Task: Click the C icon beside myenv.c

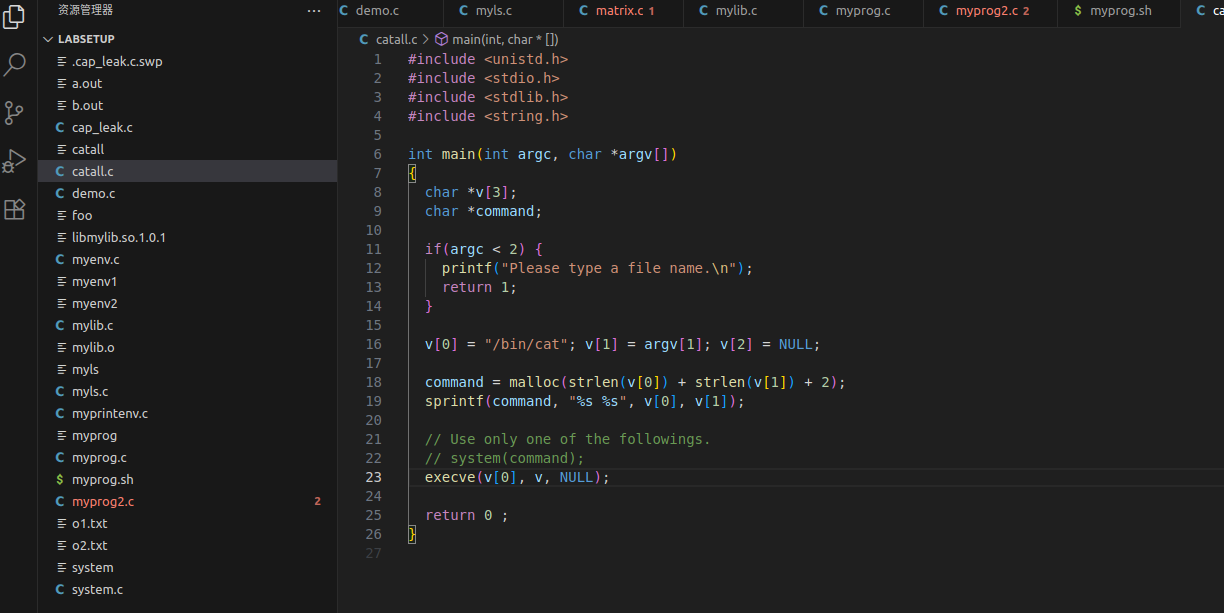Action: 60,259
